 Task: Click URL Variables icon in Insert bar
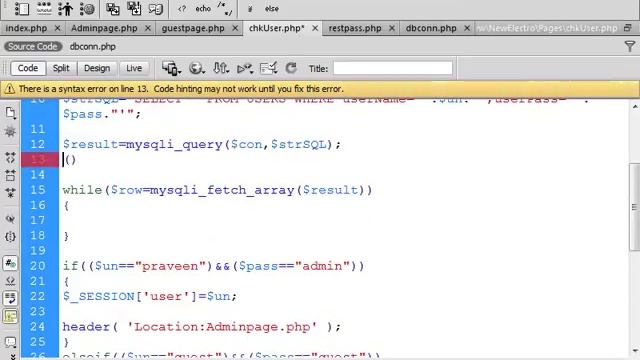44,9
